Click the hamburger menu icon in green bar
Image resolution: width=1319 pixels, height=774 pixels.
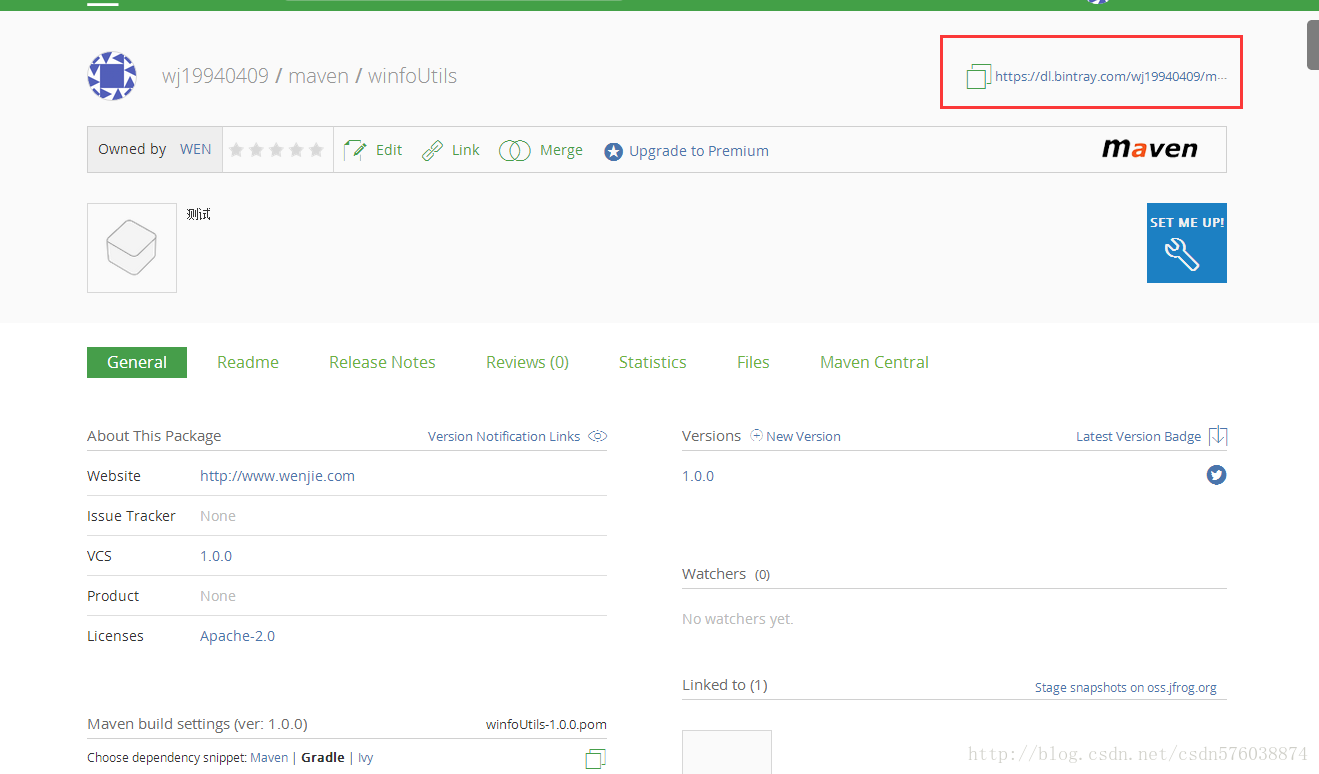(x=103, y=3)
